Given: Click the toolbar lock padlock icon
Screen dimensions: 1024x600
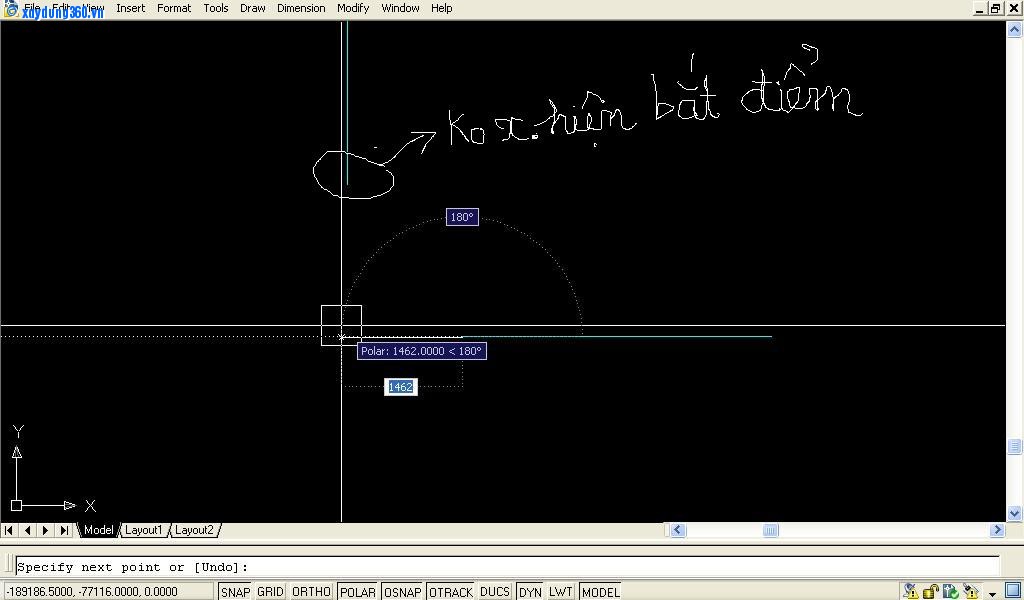Looking at the screenshot, I should tap(931, 591).
